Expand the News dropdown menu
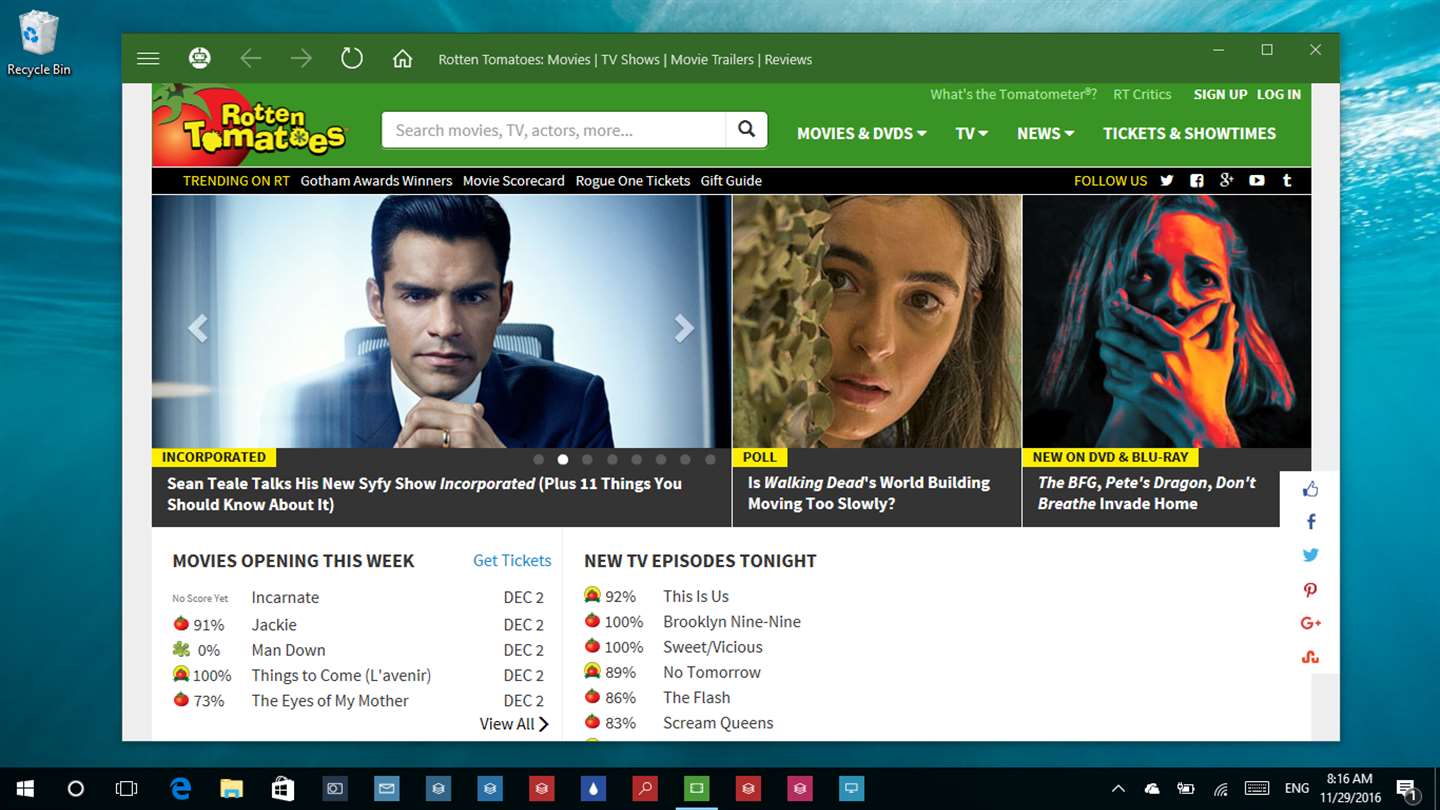Viewport: 1440px width, 810px height. pyautogui.click(x=1045, y=133)
